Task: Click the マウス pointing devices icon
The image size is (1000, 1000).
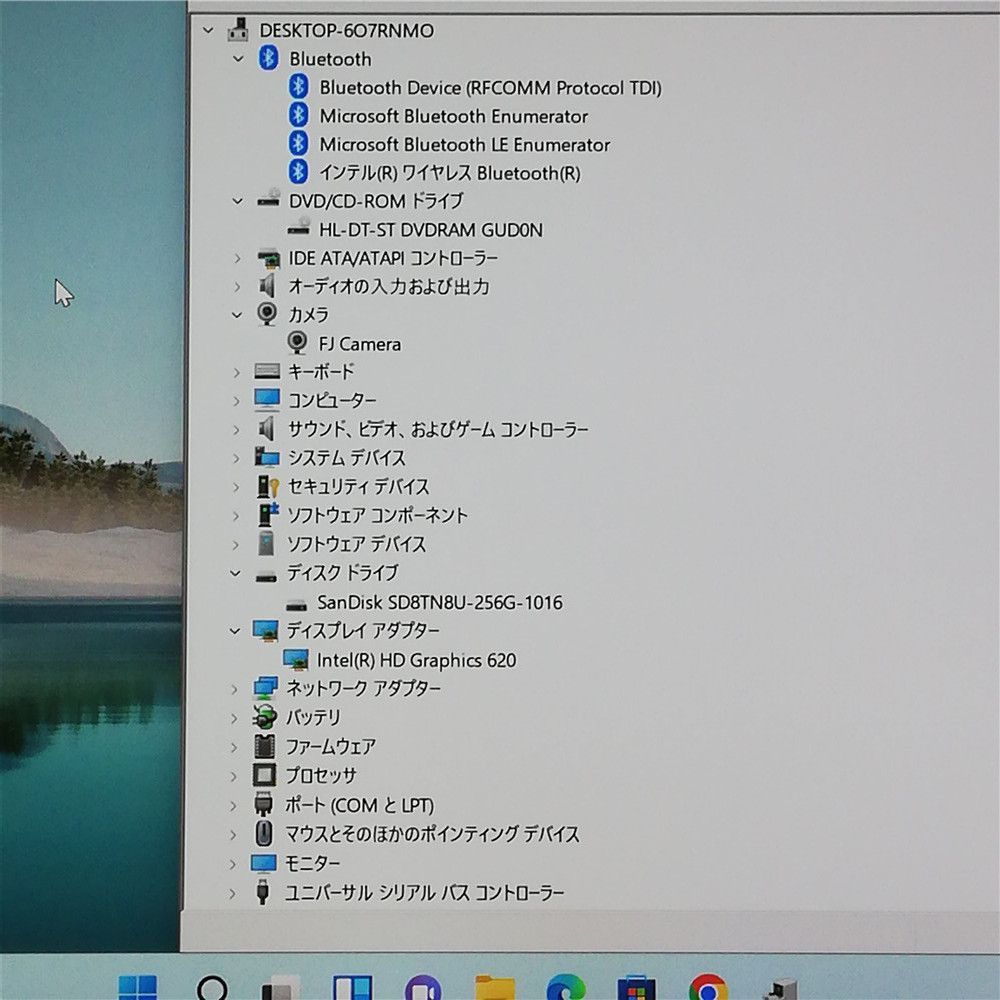Action: [x=265, y=833]
